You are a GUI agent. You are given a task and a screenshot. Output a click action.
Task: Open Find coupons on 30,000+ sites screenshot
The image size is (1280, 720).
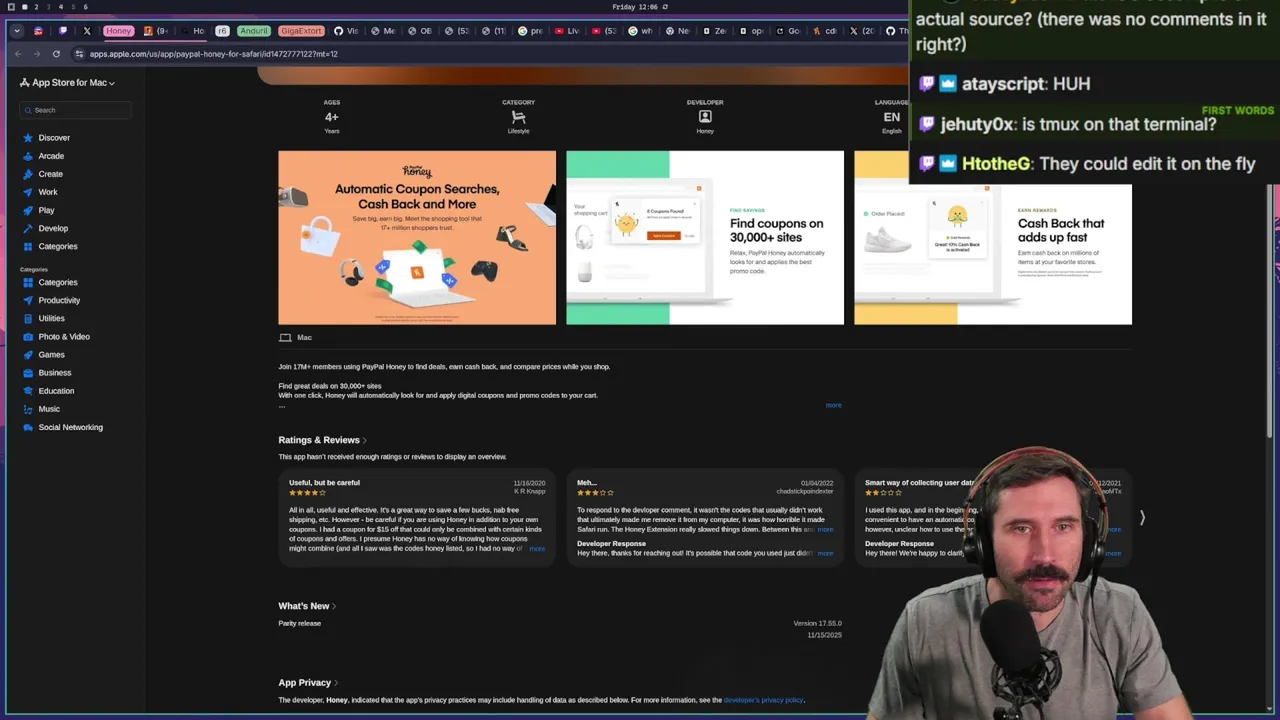coord(705,238)
